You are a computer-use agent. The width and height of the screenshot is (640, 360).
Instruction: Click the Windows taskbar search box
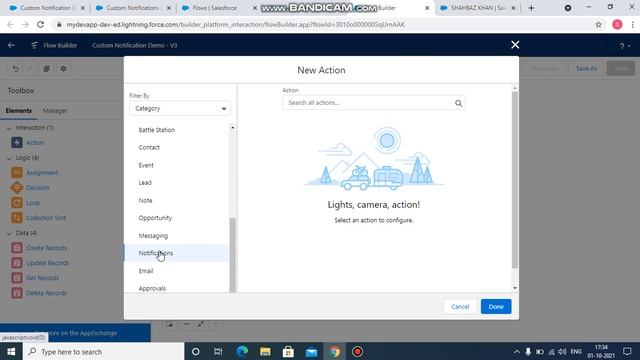click(104, 351)
